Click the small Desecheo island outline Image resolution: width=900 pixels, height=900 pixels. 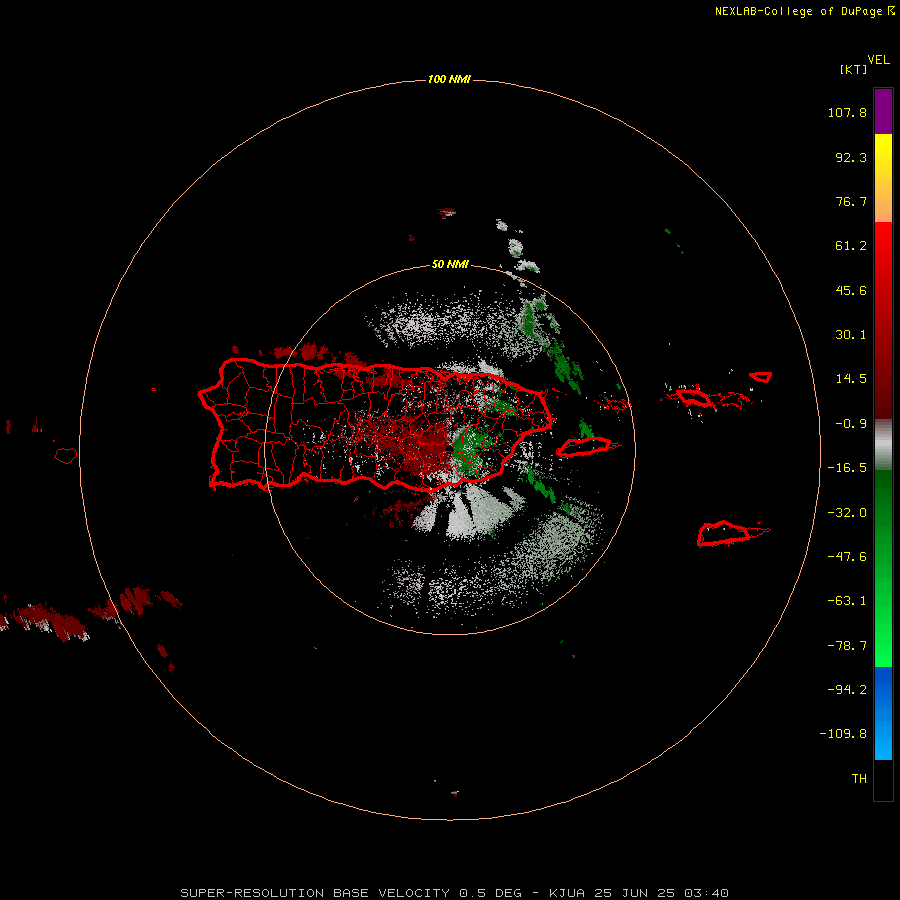click(x=154, y=390)
